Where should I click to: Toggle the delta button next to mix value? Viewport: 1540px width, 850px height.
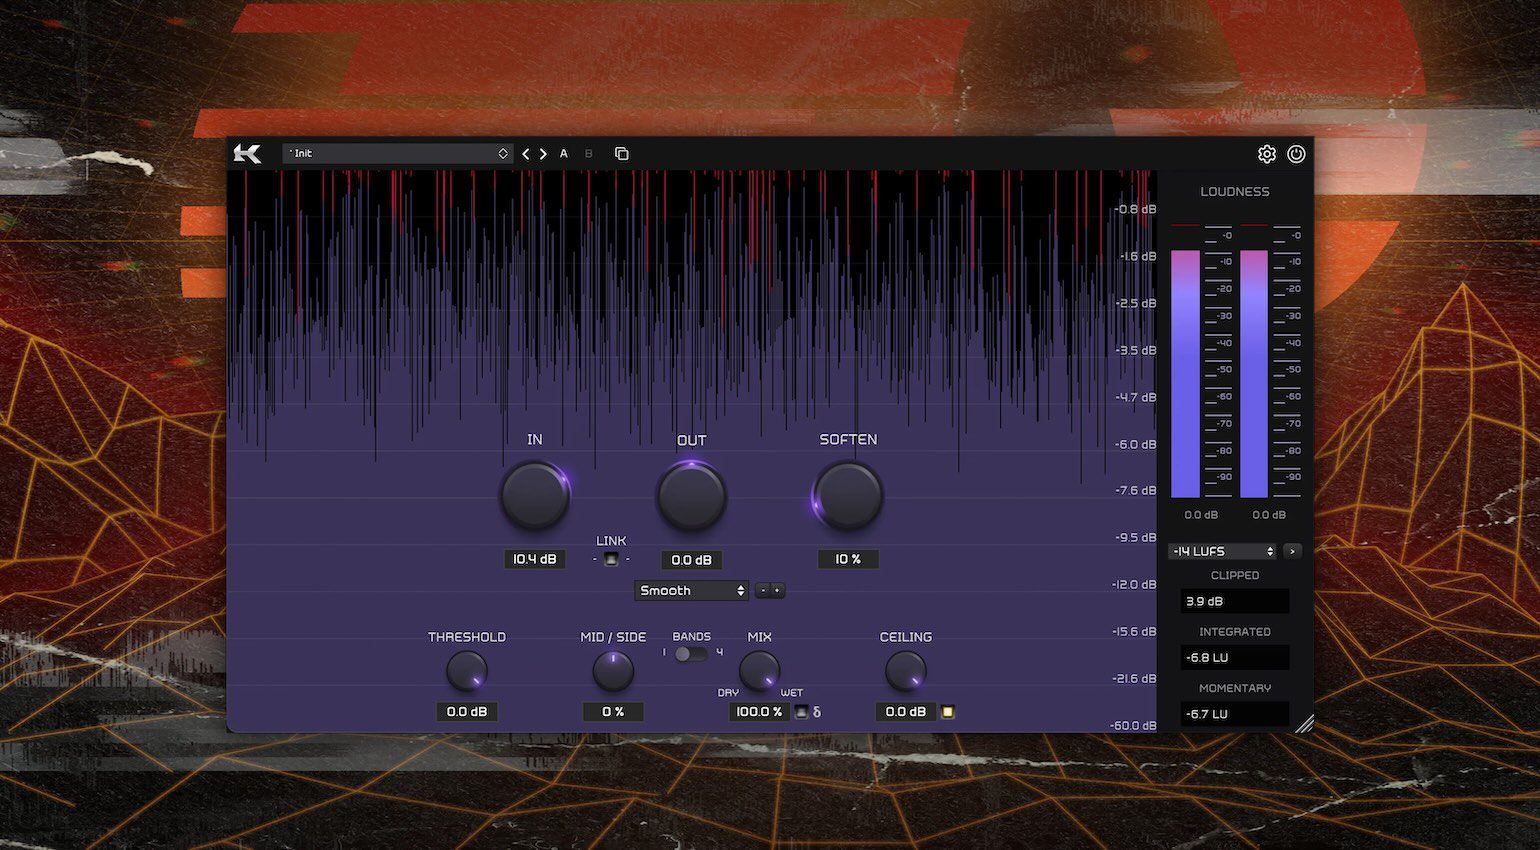click(x=801, y=712)
